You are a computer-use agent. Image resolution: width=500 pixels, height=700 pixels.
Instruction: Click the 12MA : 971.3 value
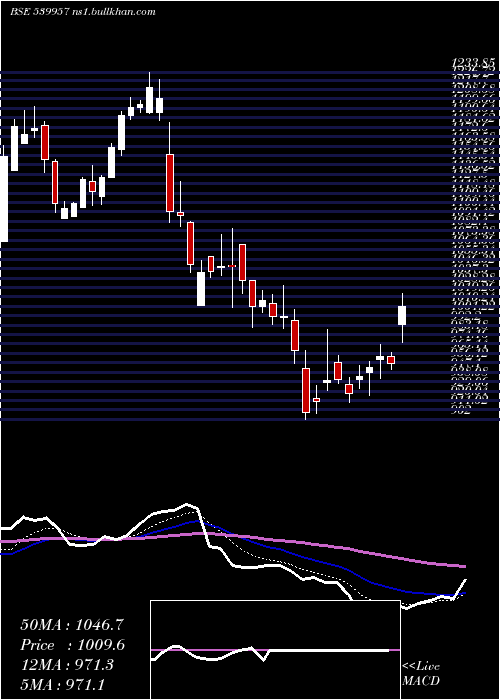click(67, 665)
